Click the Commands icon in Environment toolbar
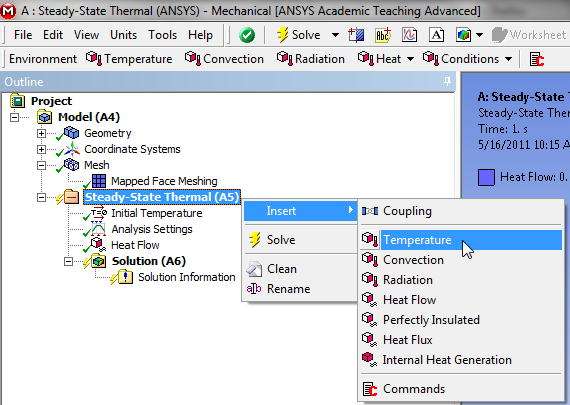Viewport: 570px width, 405px height. coord(537,59)
